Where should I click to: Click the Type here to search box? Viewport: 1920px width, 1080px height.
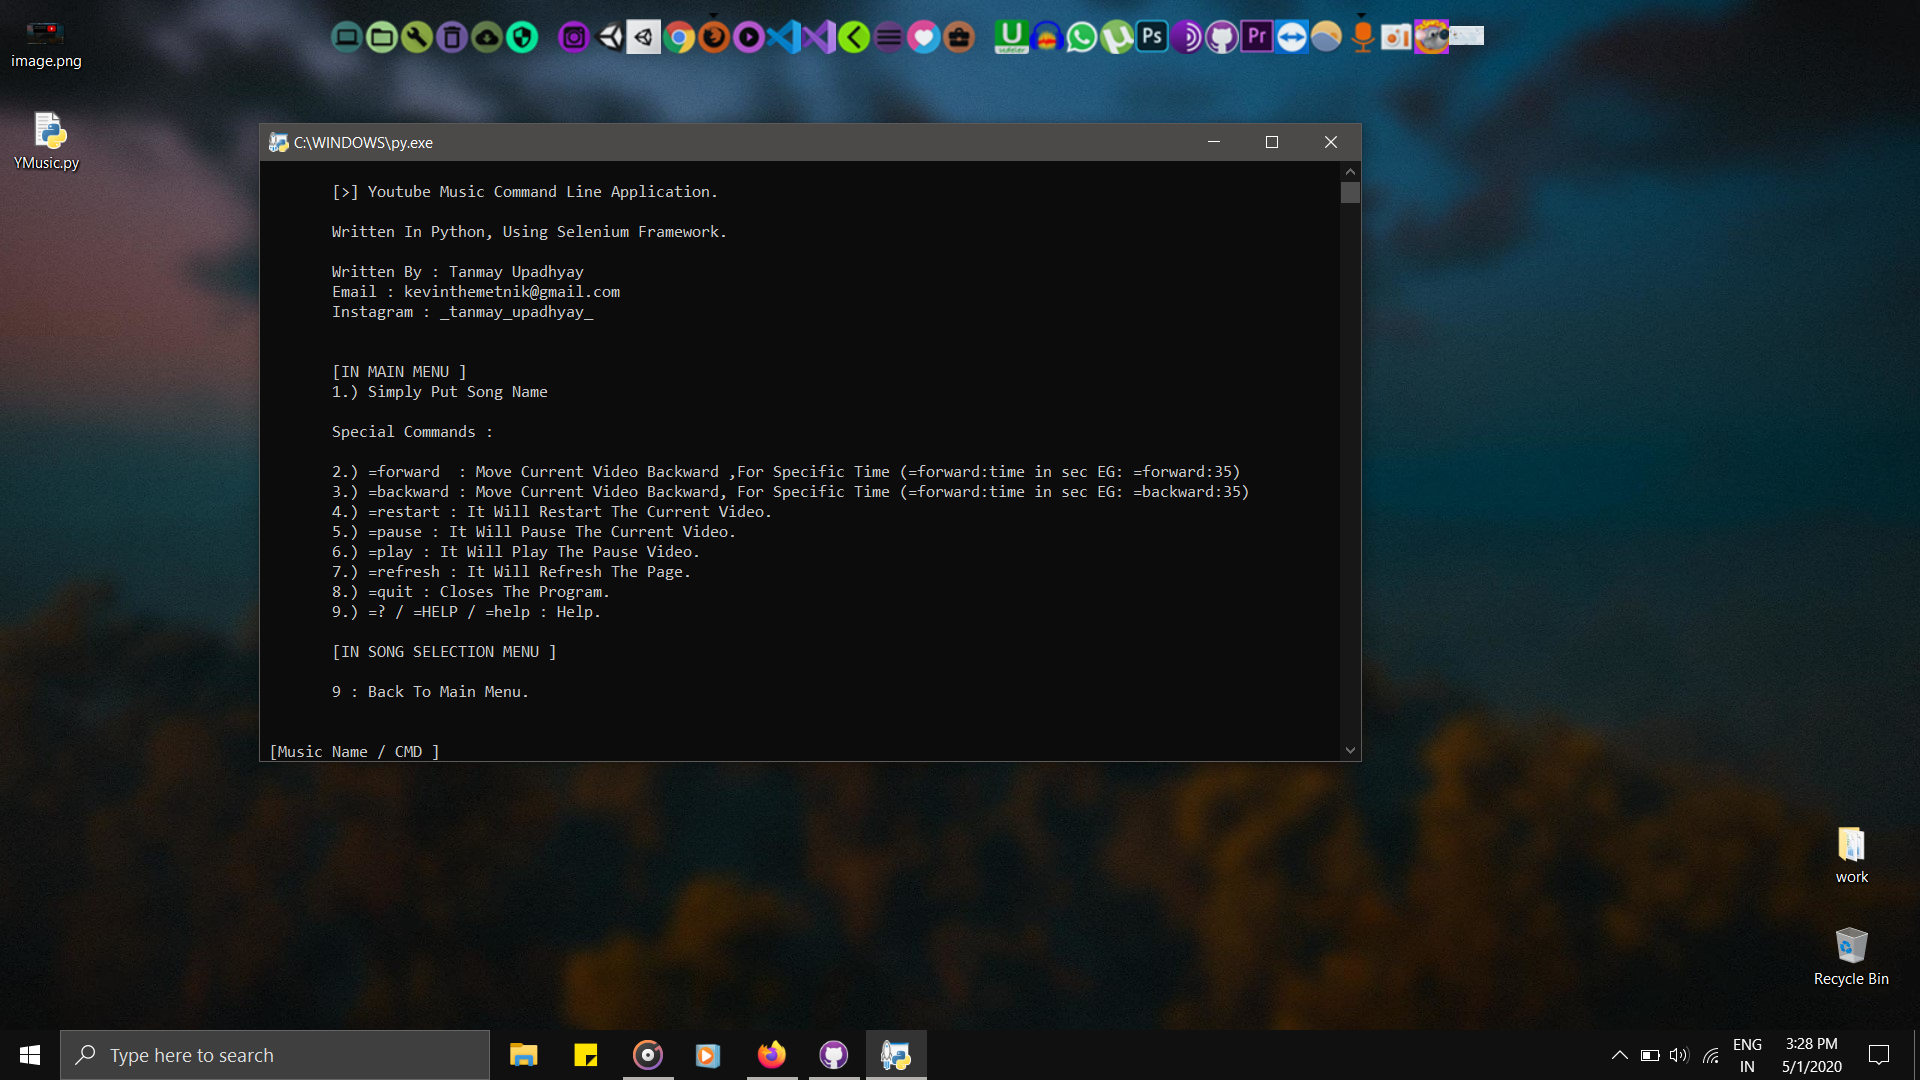point(275,1055)
